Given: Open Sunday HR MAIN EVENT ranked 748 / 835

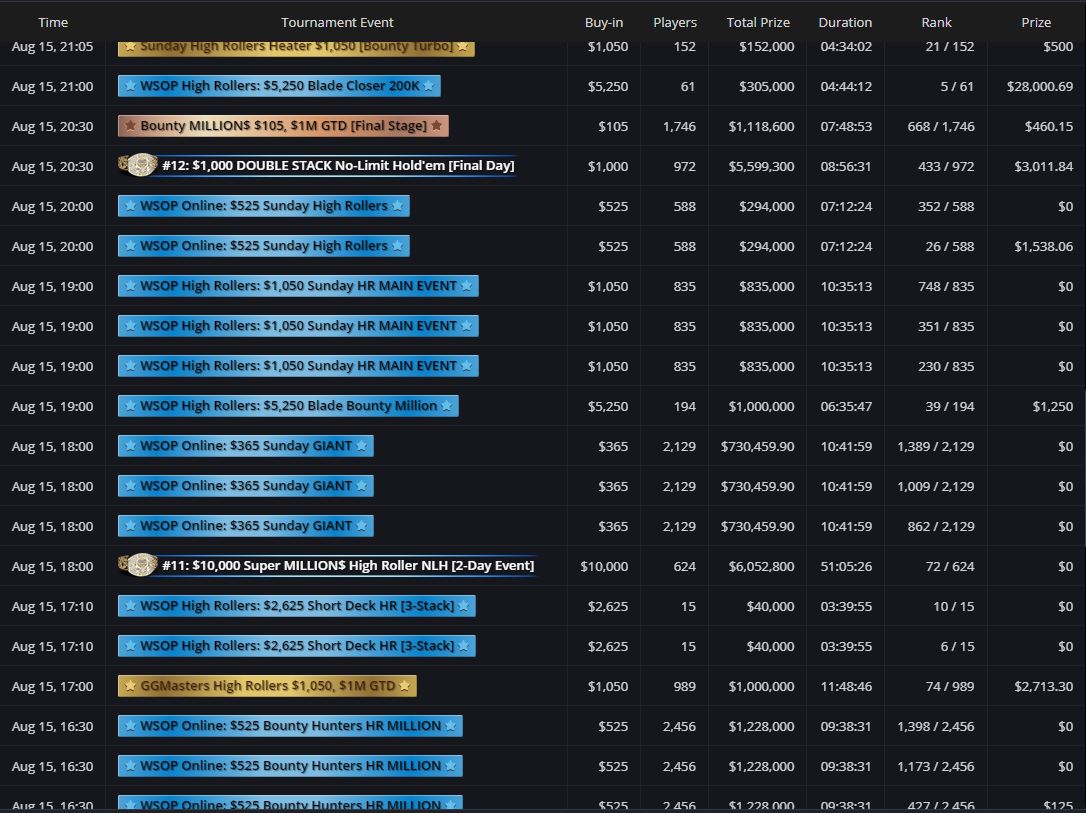Looking at the screenshot, I should 299,286.
